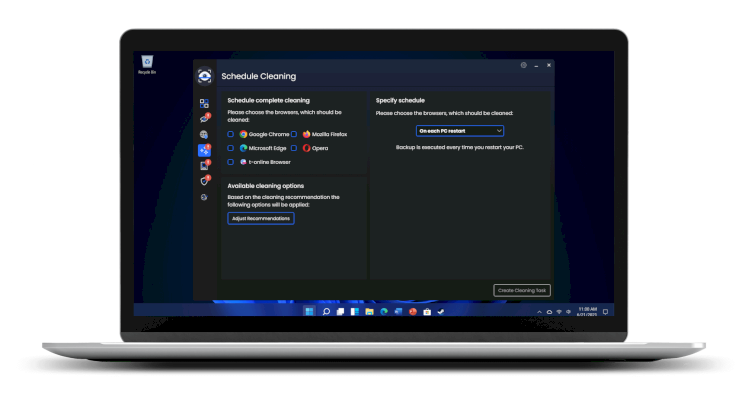This screenshot has height=403, width=748.
Task: Open Widgets from the taskbar
Action: tap(355, 311)
